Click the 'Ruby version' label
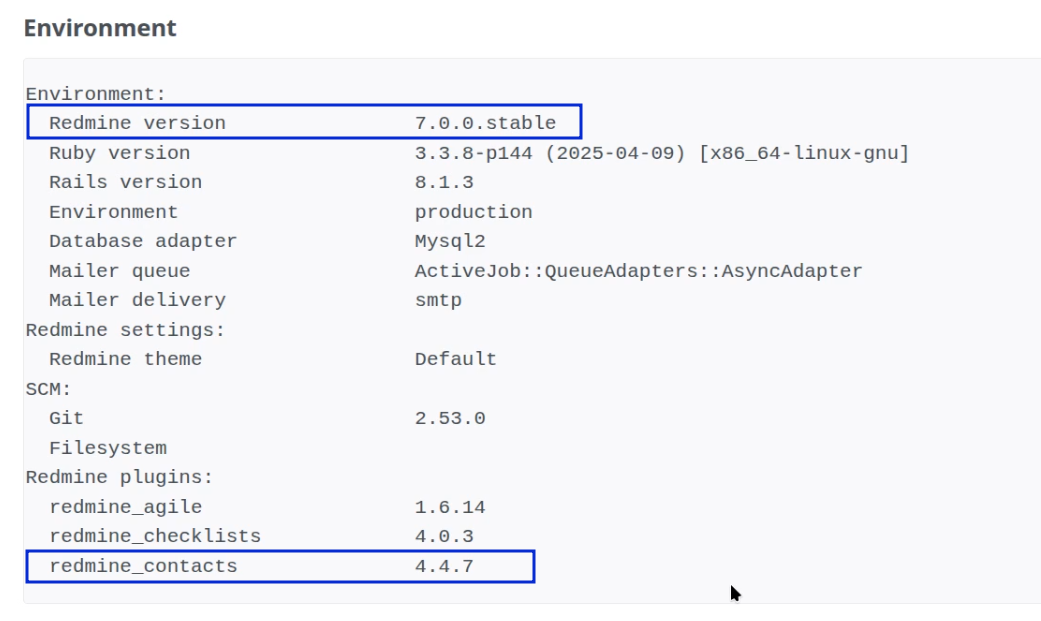Screen dimensions: 1041x621 click(x=120, y=153)
